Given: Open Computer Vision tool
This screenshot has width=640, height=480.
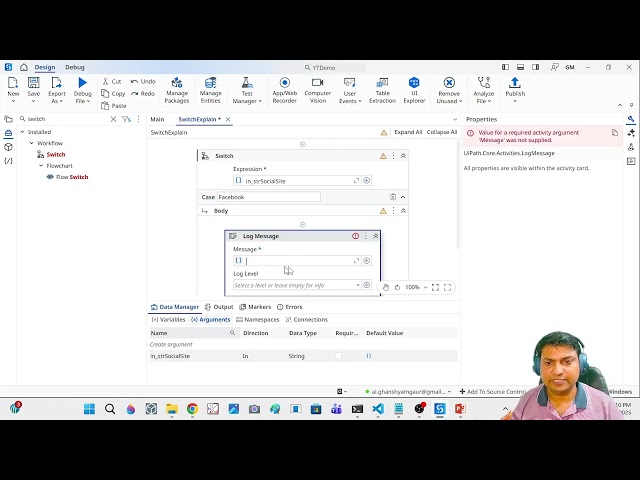Looking at the screenshot, I should click(318, 90).
